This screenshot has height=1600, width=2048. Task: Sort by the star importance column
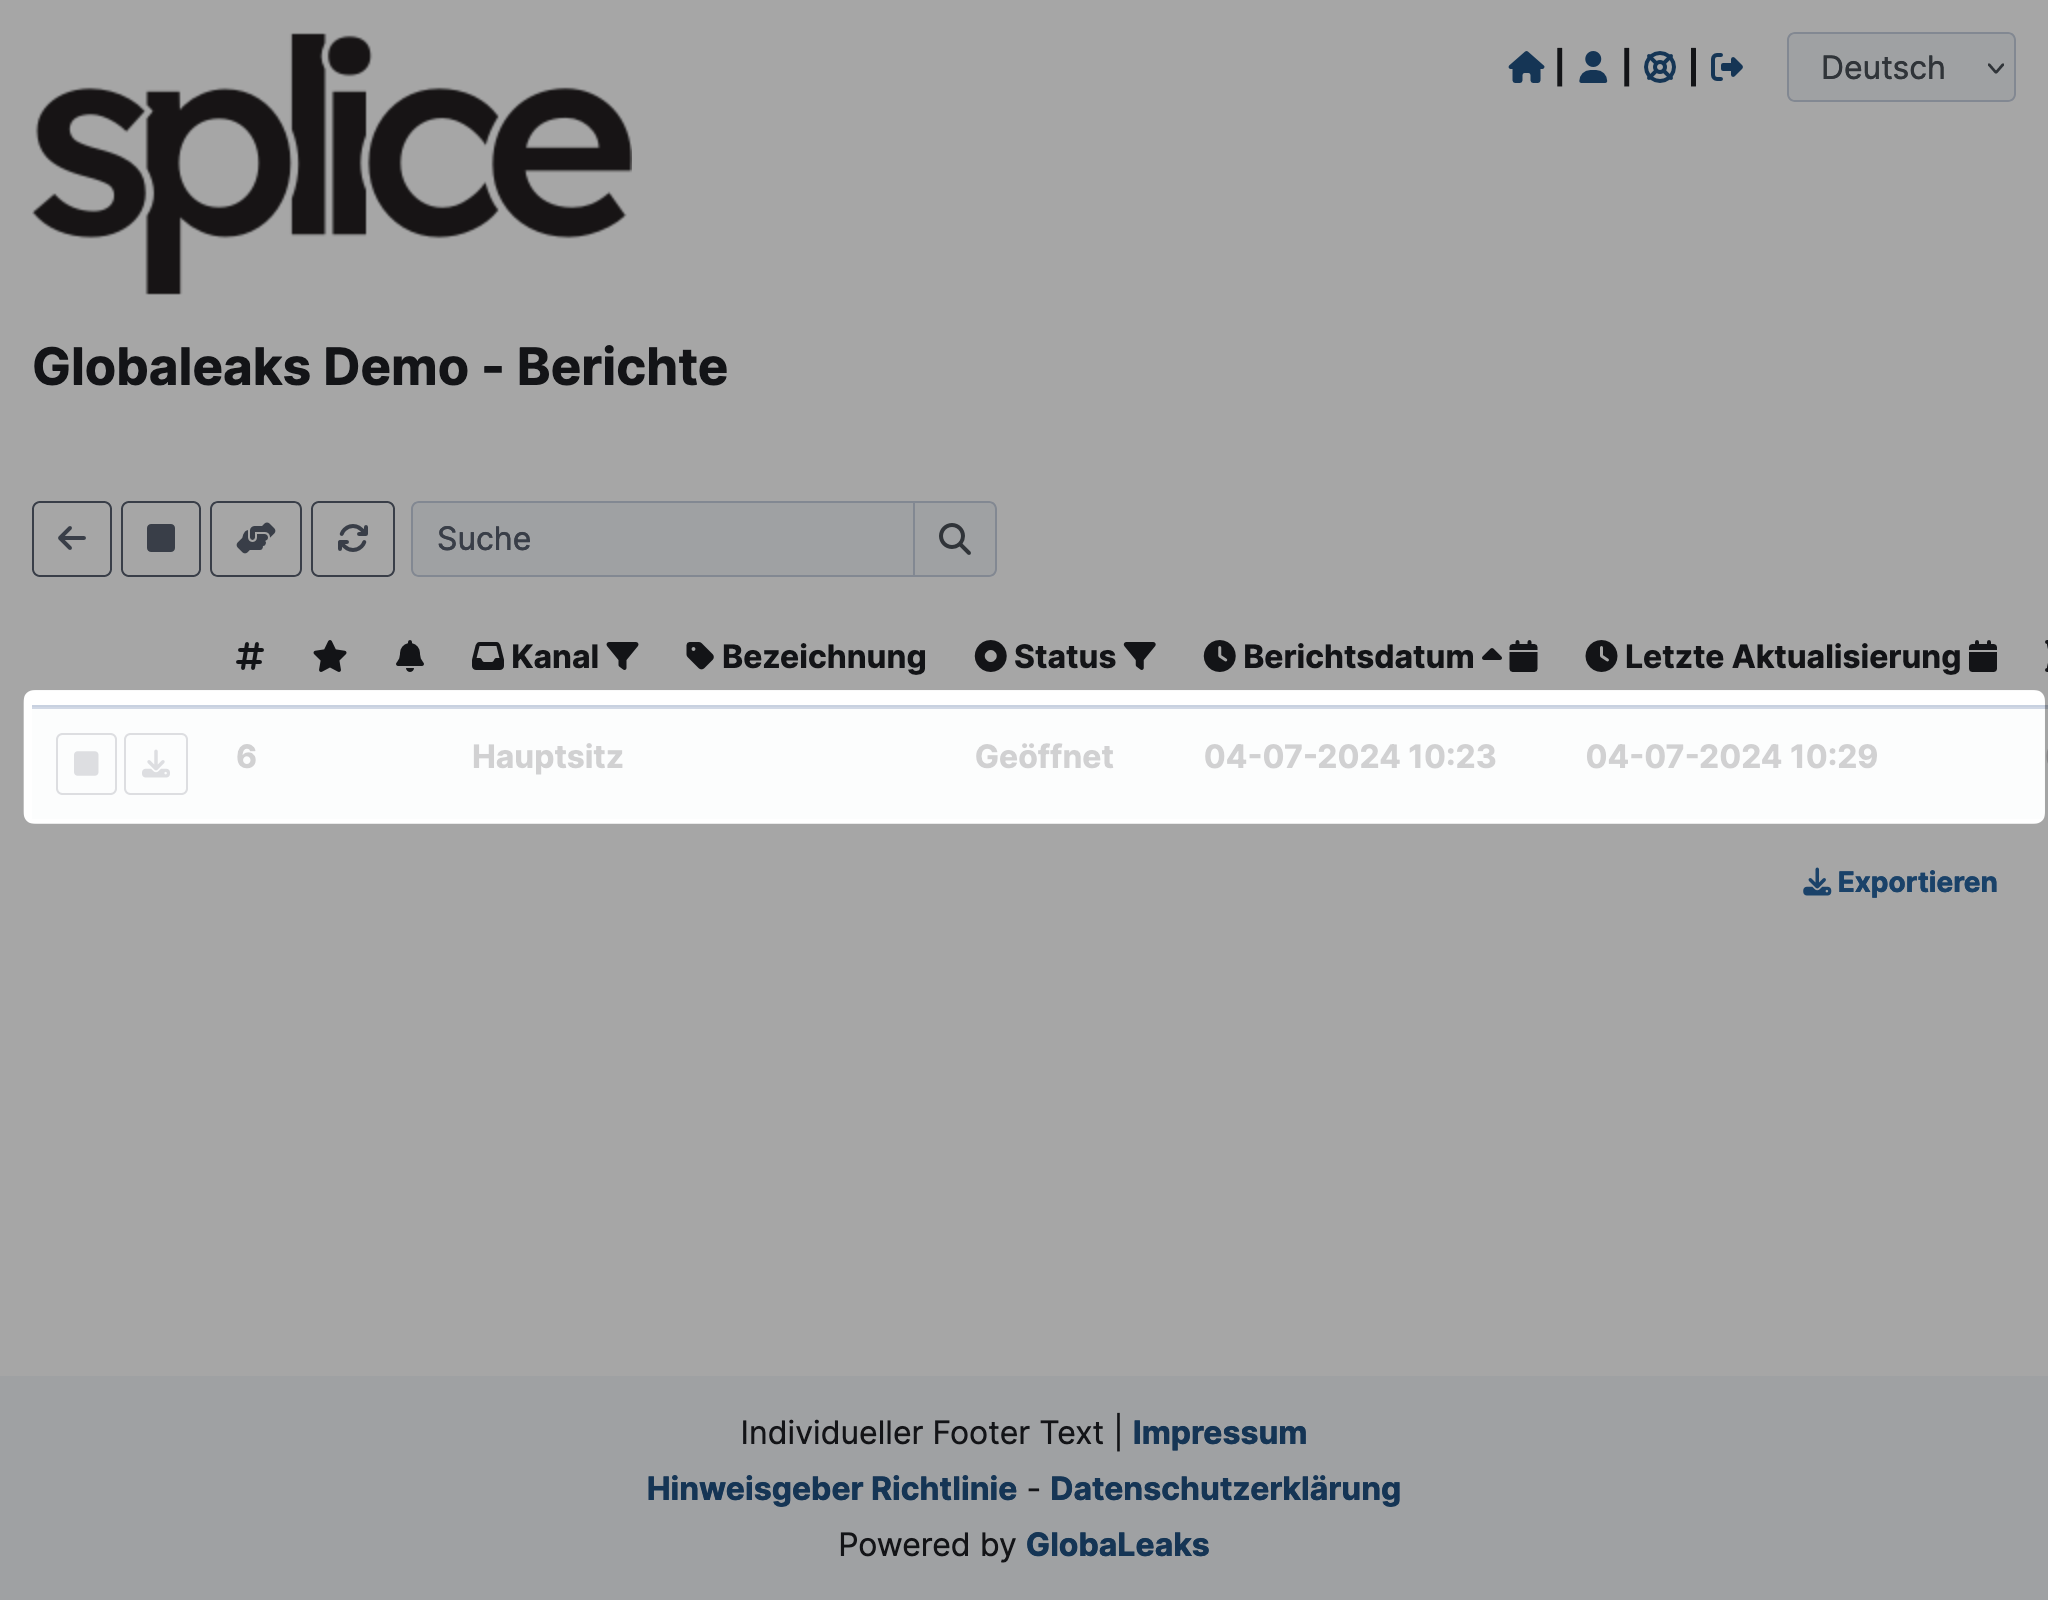click(x=330, y=657)
